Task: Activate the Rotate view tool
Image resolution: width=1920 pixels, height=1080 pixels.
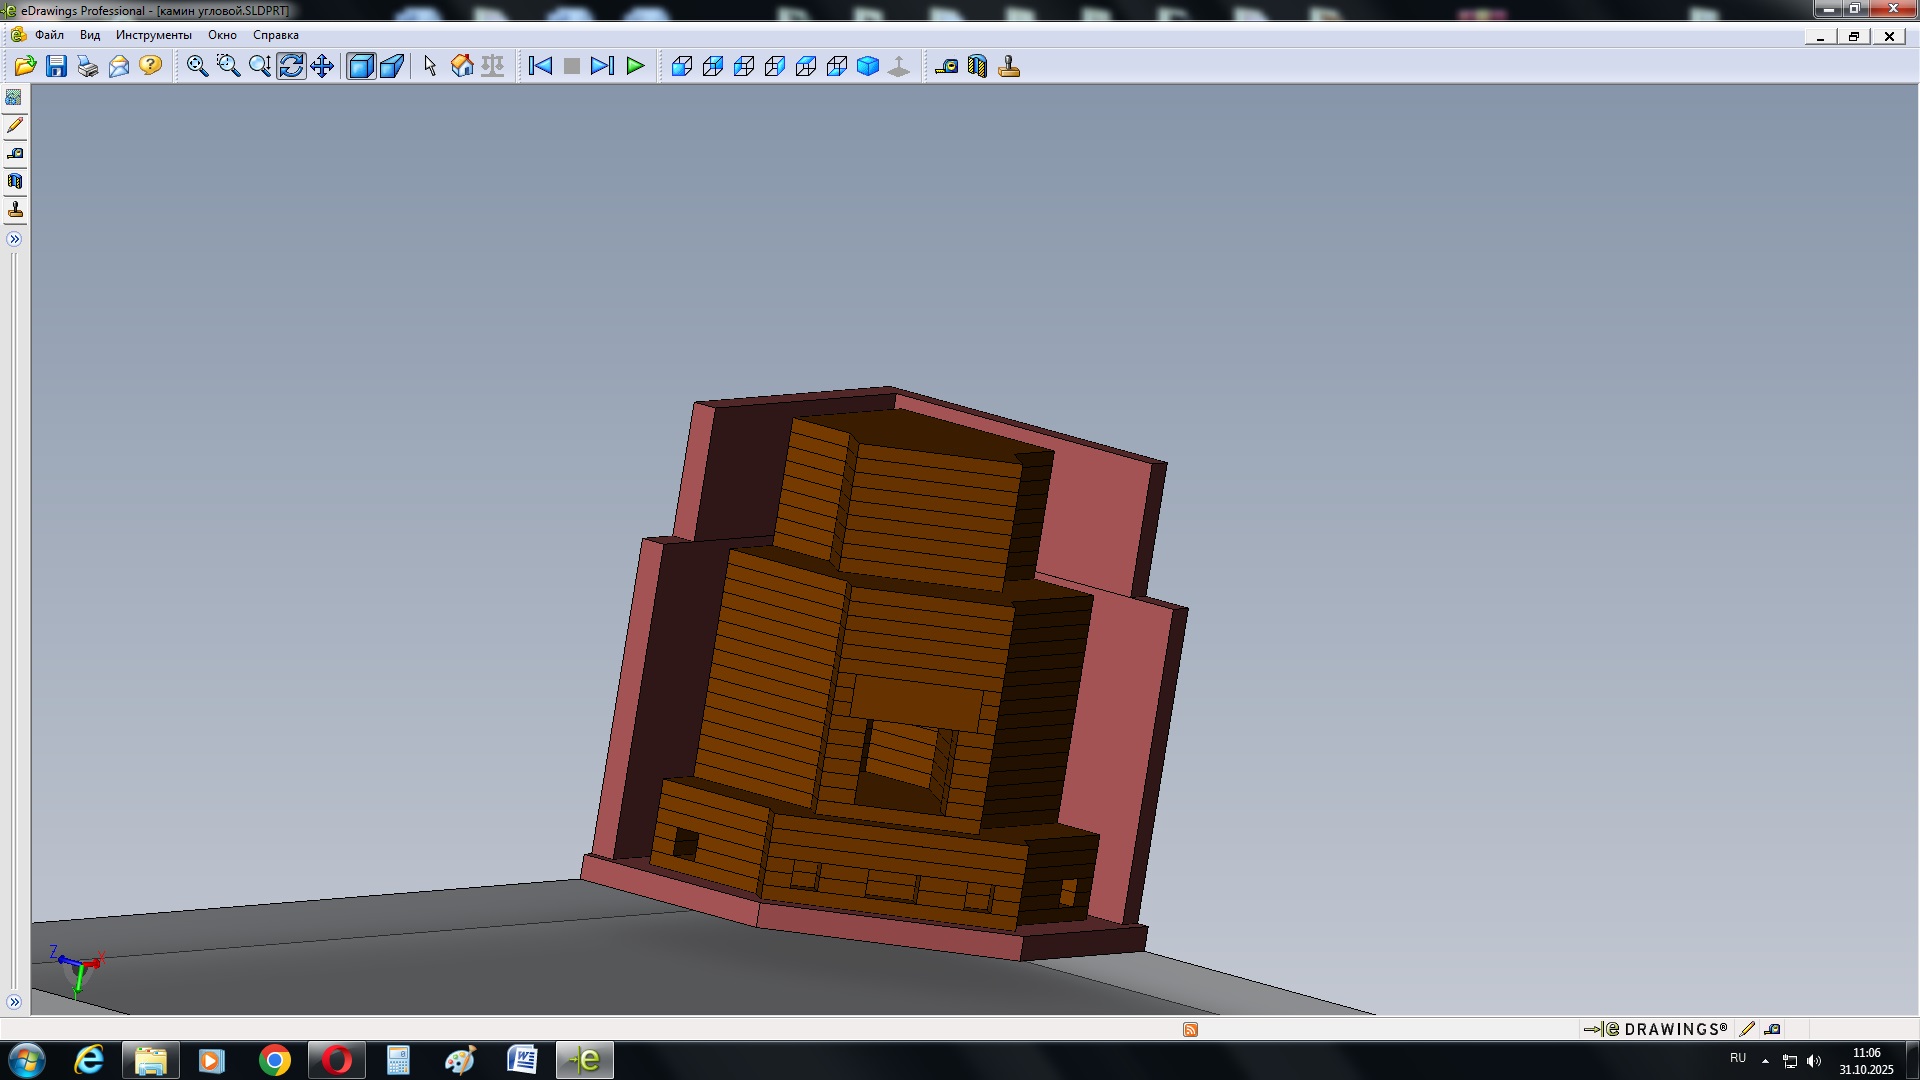Action: pos(291,66)
